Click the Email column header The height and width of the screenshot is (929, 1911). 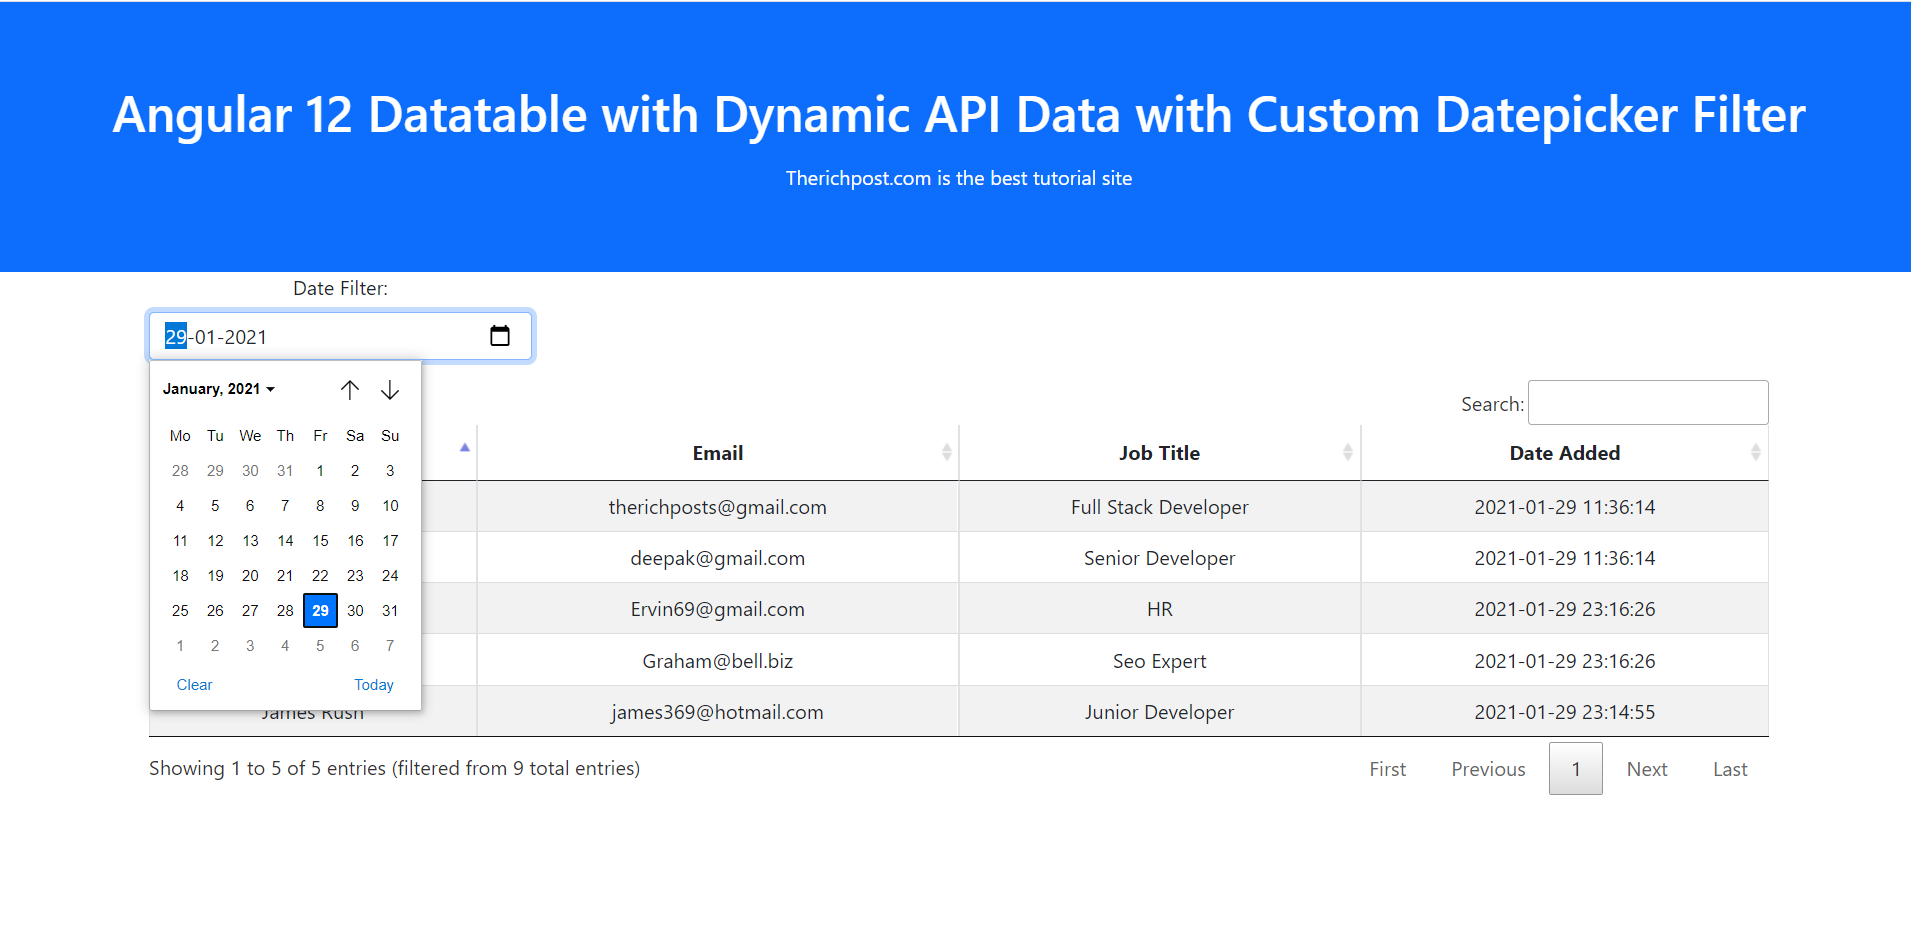pyautogui.click(x=718, y=453)
